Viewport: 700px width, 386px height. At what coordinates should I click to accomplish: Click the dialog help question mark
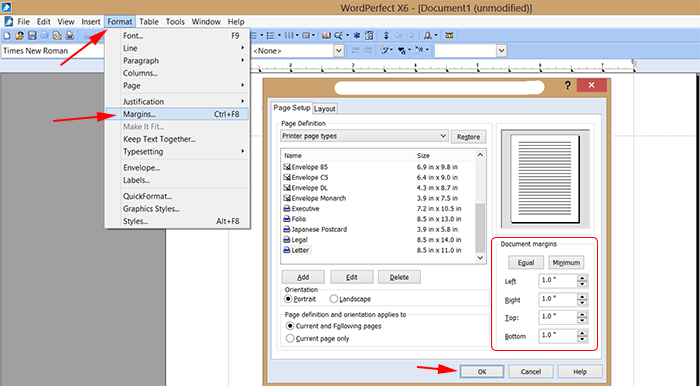coord(567,85)
